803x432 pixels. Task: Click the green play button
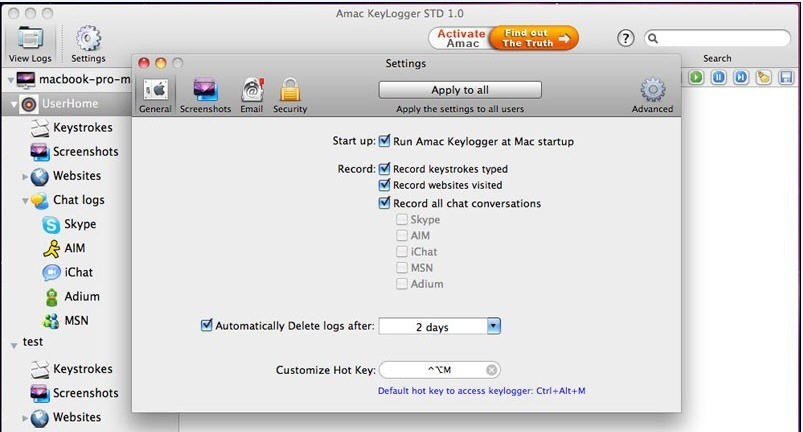tap(696, 77)
